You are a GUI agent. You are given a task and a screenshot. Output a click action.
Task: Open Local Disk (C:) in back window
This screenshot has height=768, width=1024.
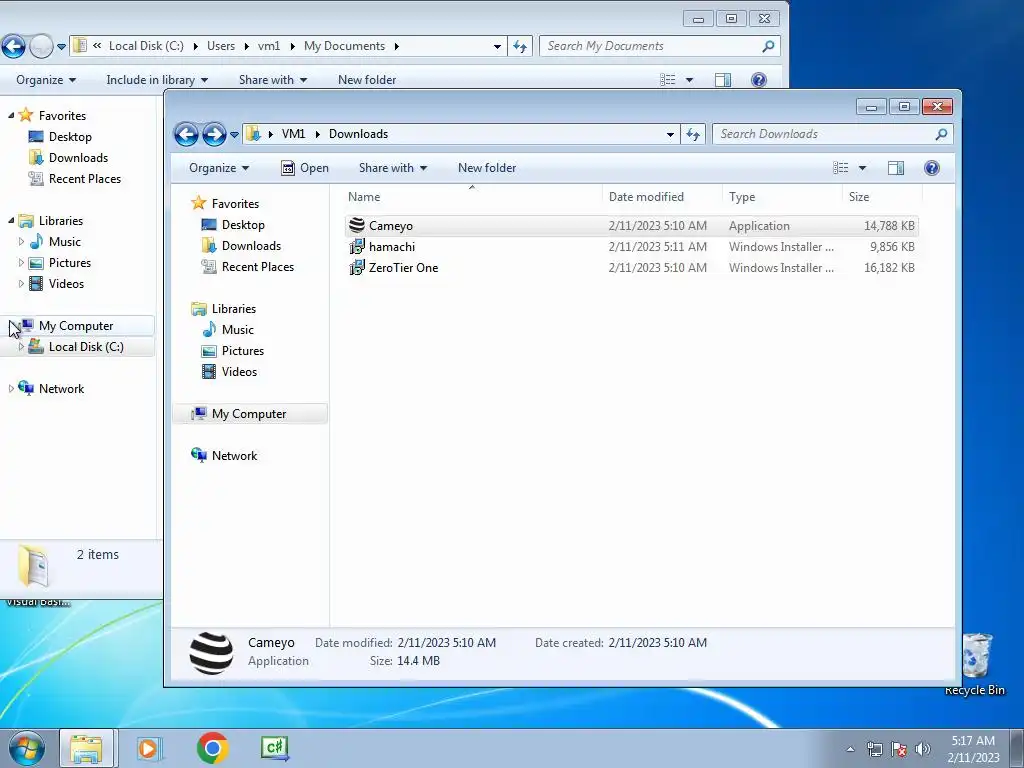[x=86, y=347]
